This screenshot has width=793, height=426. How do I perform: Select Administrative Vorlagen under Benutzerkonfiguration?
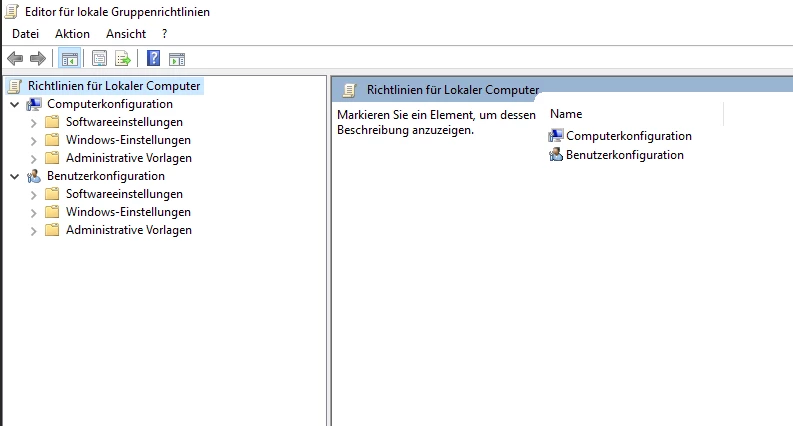128,230
